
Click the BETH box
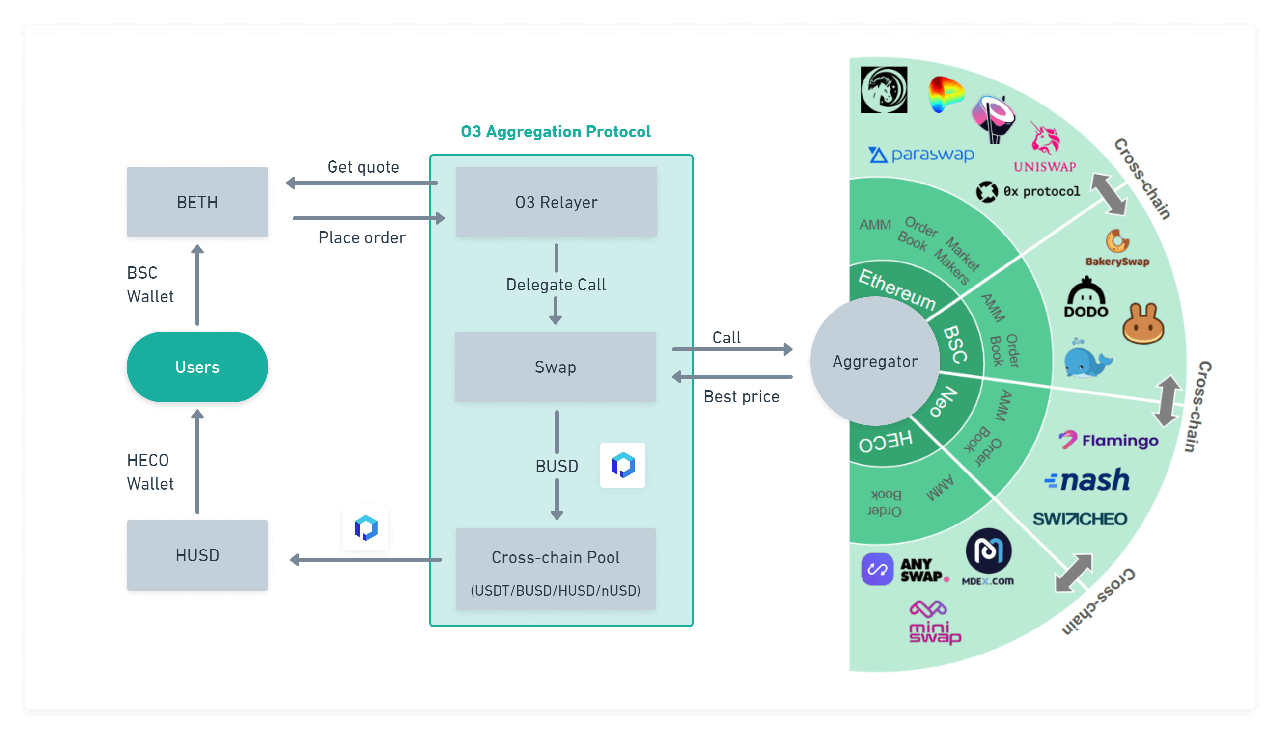(x=197, y=202)
